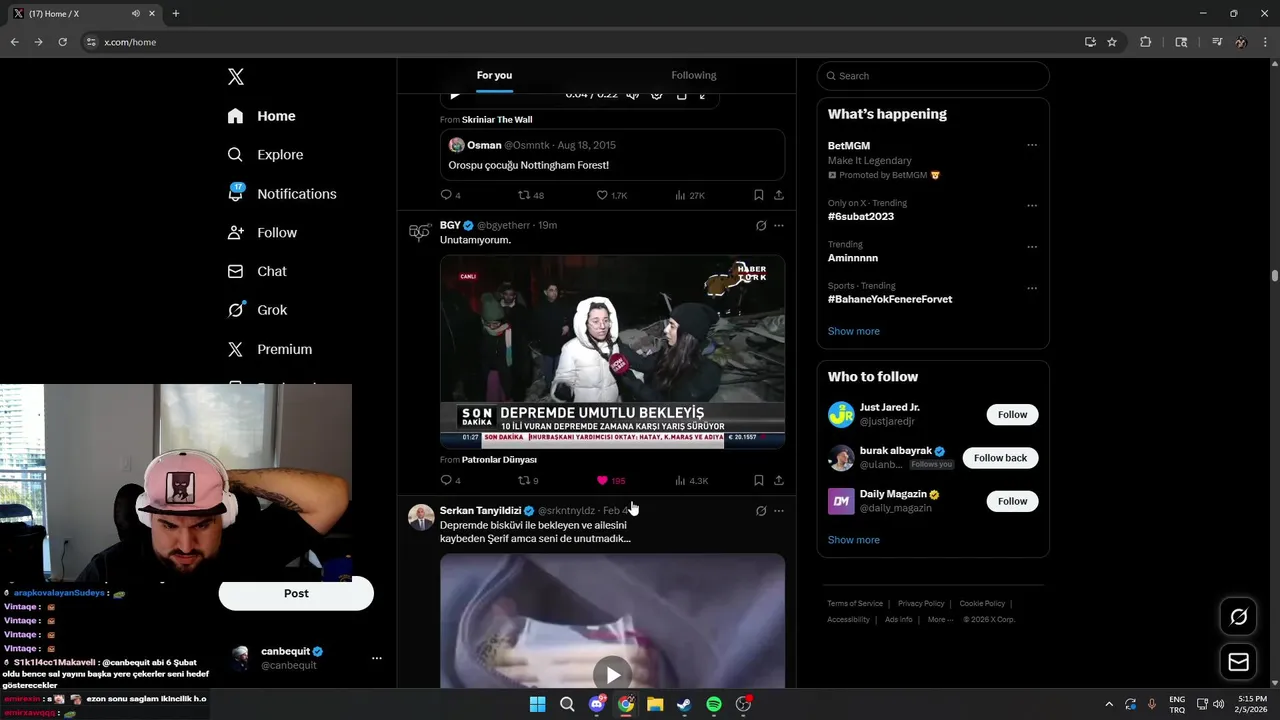This screenshot has height=720, width=1280.
Task: Open more options for Aminnnnn trend
Action: [1032, 247]
